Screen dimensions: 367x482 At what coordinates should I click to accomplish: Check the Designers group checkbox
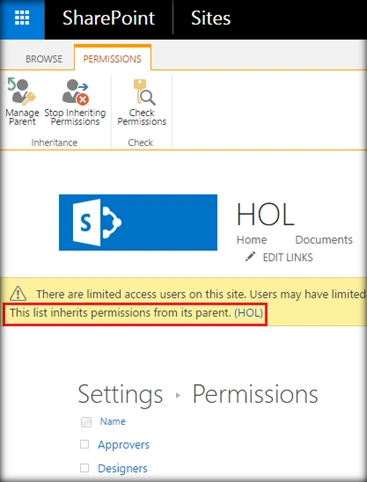pyautogui.click(x=85, y=468)
